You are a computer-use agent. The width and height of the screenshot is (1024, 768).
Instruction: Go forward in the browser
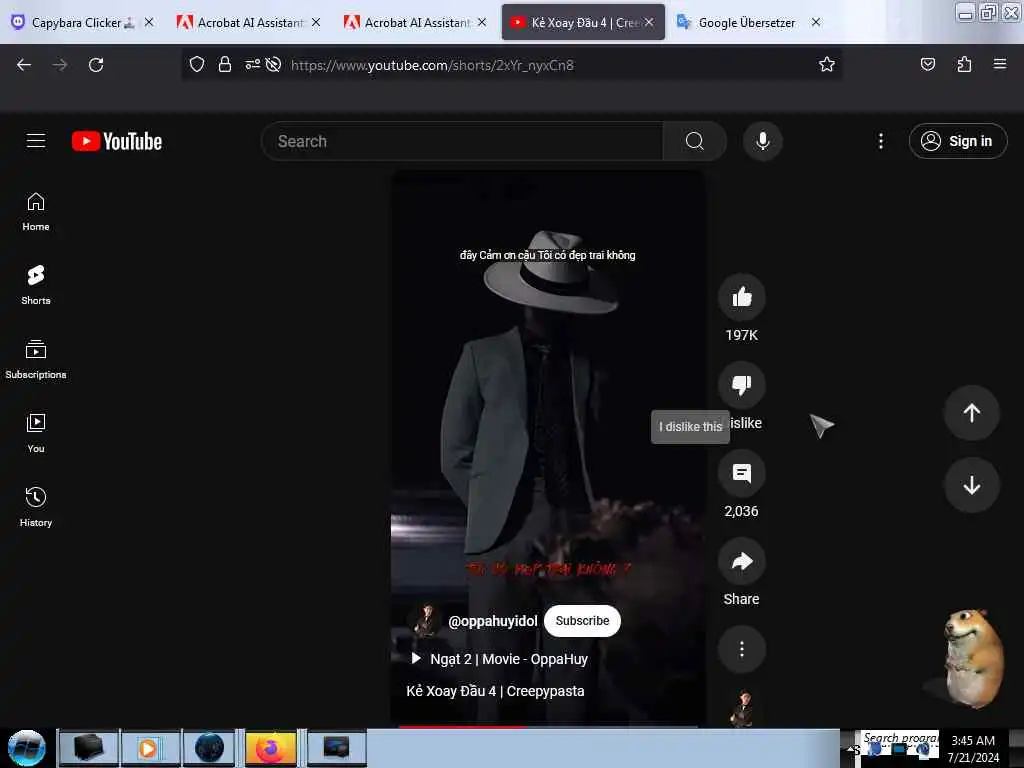coord(60,65)
